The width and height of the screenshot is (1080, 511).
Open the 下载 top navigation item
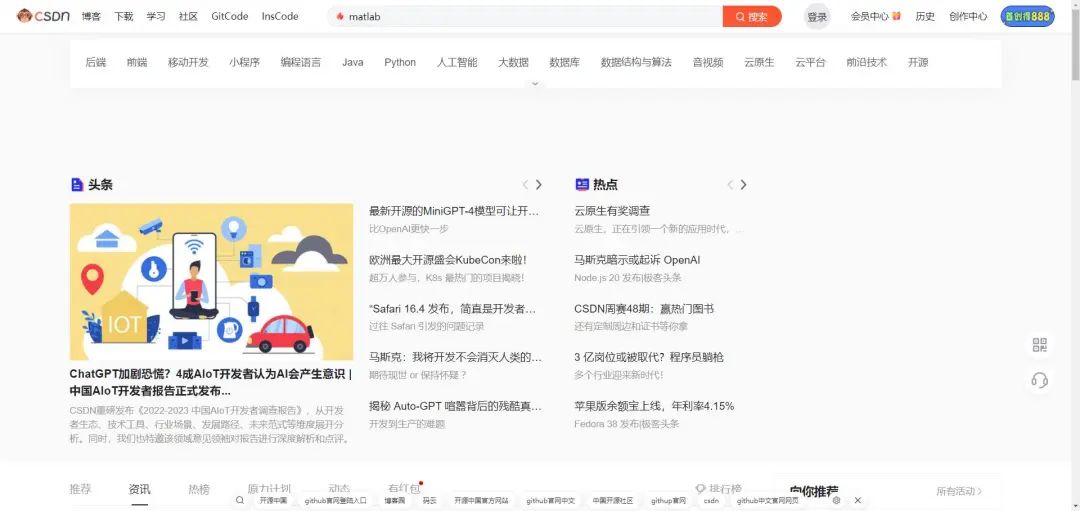click(124, 17)
